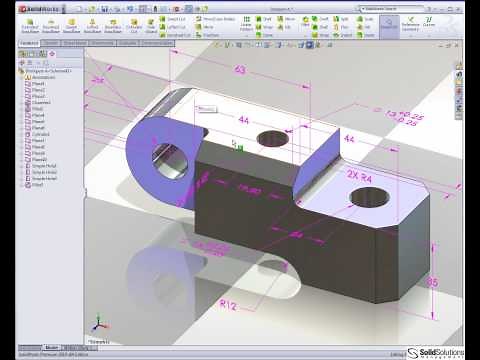Click the SolidWorks Search input box
480x360 pixels.
pyautogui.click(x=392, y=9)
